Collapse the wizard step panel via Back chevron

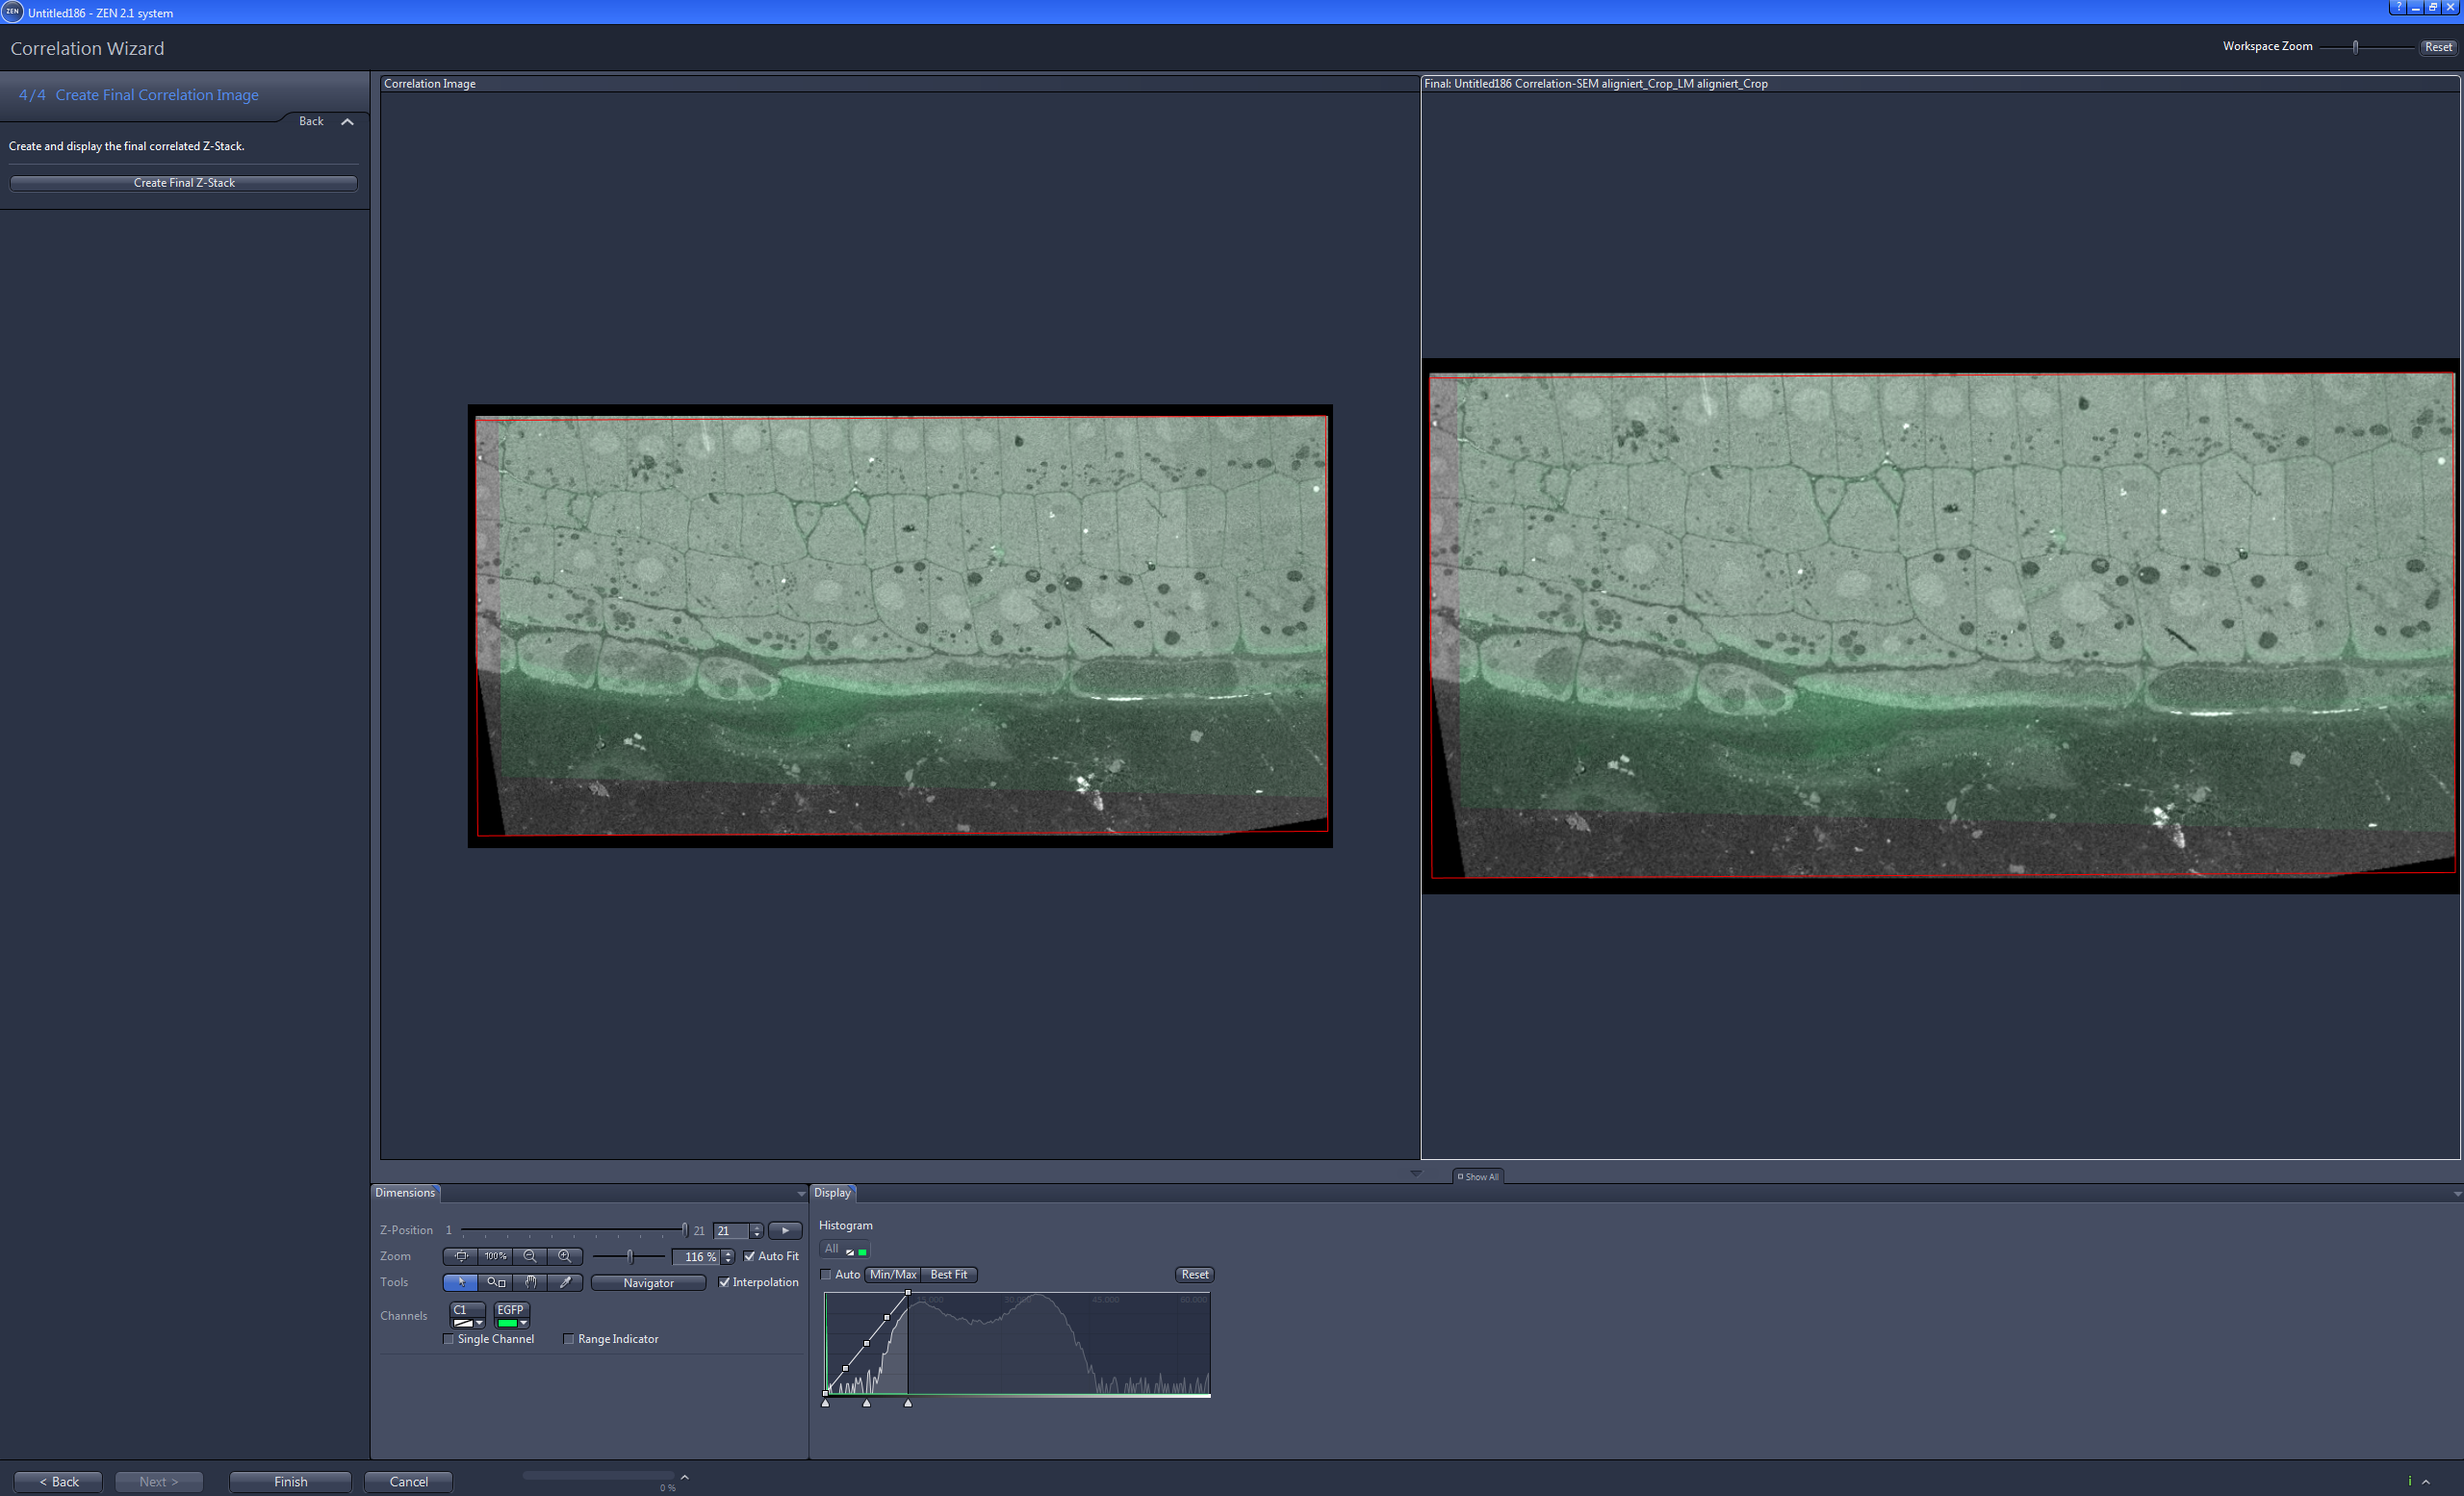click(x=347, y=121)
